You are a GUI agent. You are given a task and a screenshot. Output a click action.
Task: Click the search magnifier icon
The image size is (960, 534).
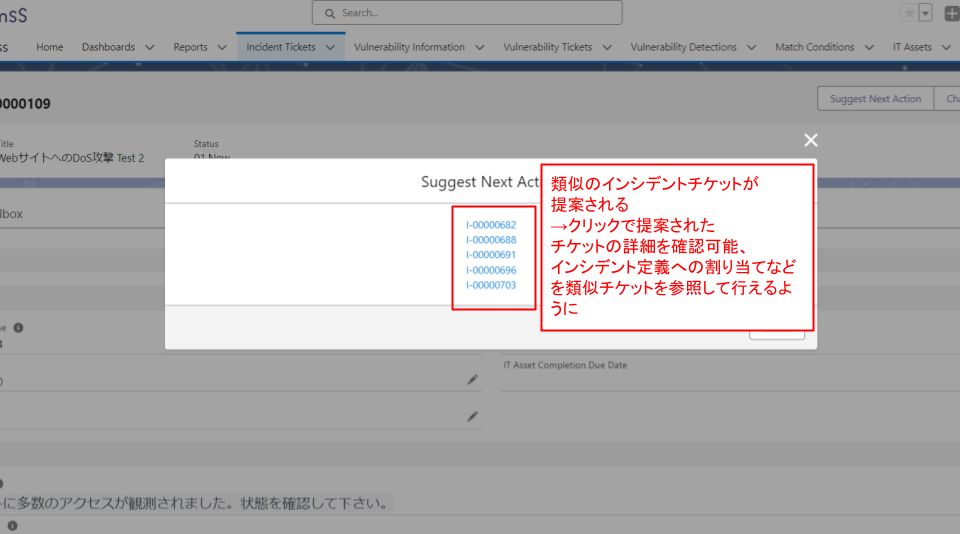[x=330, y=13]
